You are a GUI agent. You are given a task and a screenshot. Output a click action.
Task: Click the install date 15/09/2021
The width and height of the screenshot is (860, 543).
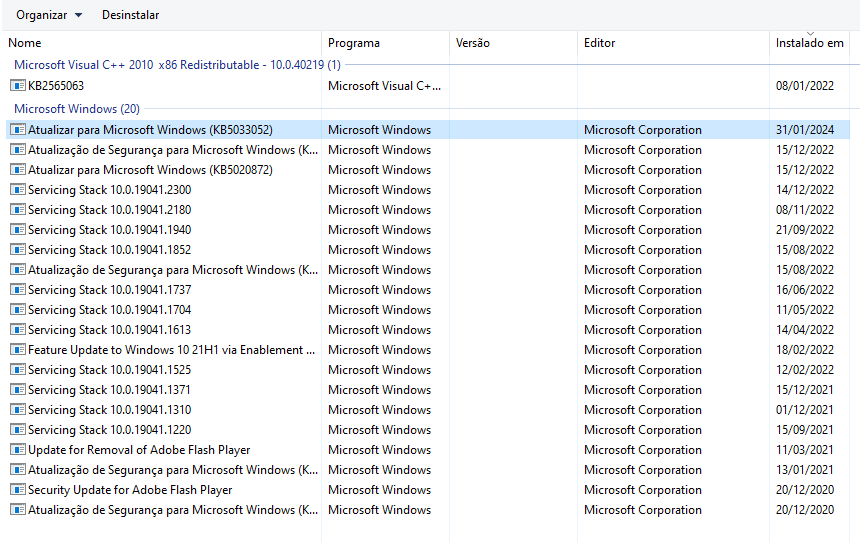(x=805, y=430)
